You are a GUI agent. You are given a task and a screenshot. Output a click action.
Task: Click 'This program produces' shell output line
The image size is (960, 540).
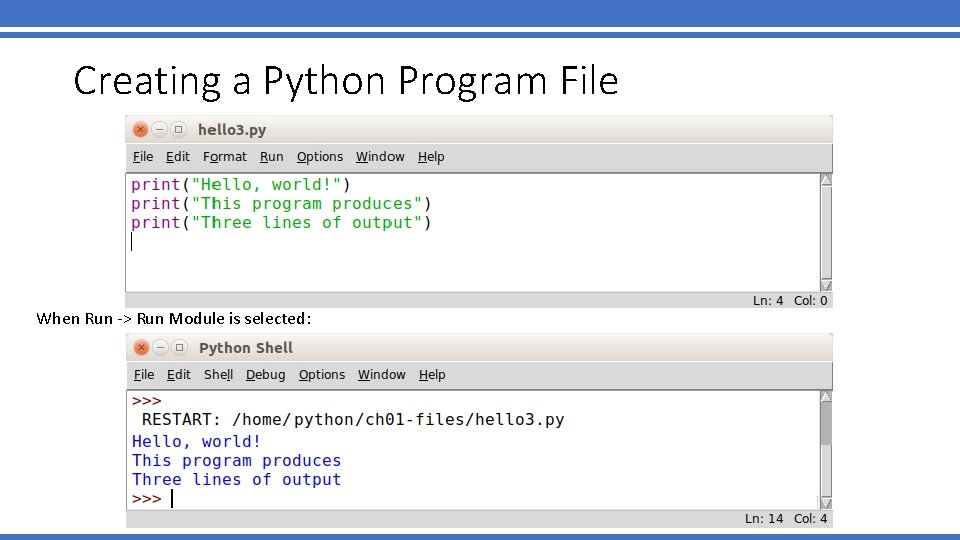[236, 460]
